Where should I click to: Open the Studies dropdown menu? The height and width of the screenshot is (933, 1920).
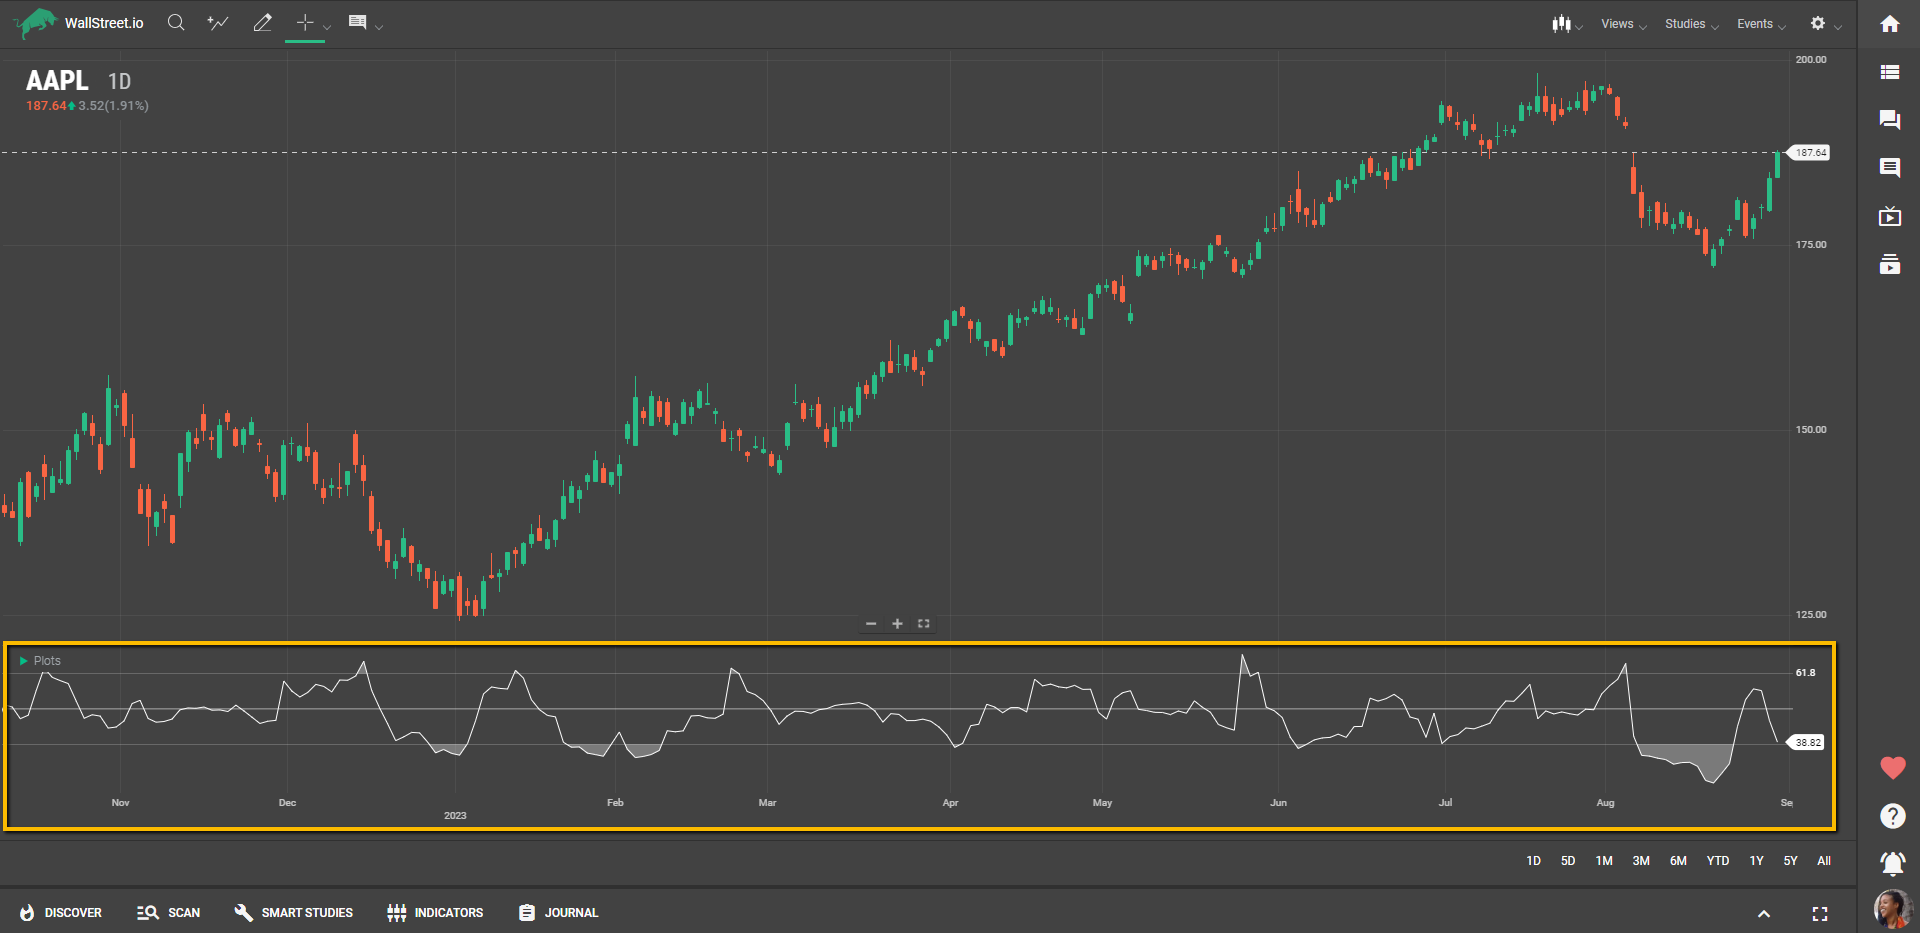[1690, 24]
